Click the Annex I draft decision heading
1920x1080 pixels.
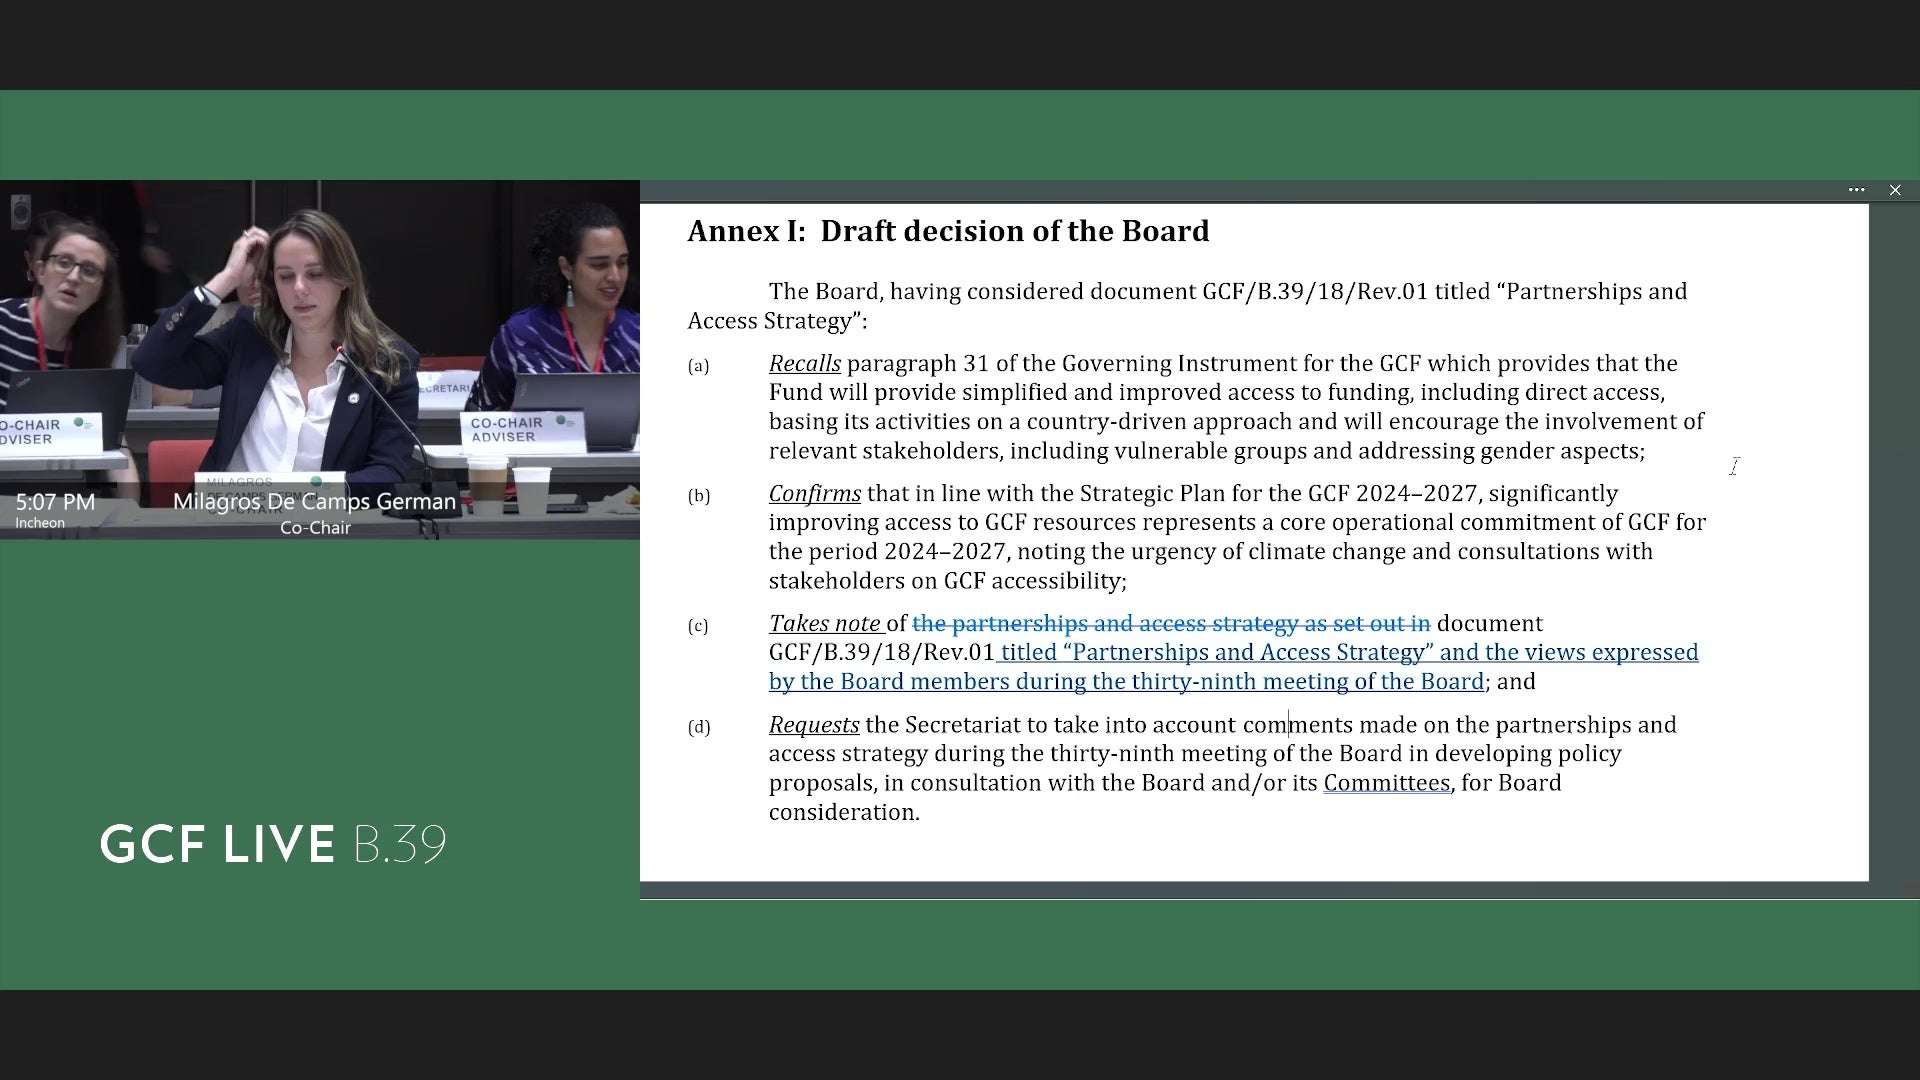[x=948, y=231]
